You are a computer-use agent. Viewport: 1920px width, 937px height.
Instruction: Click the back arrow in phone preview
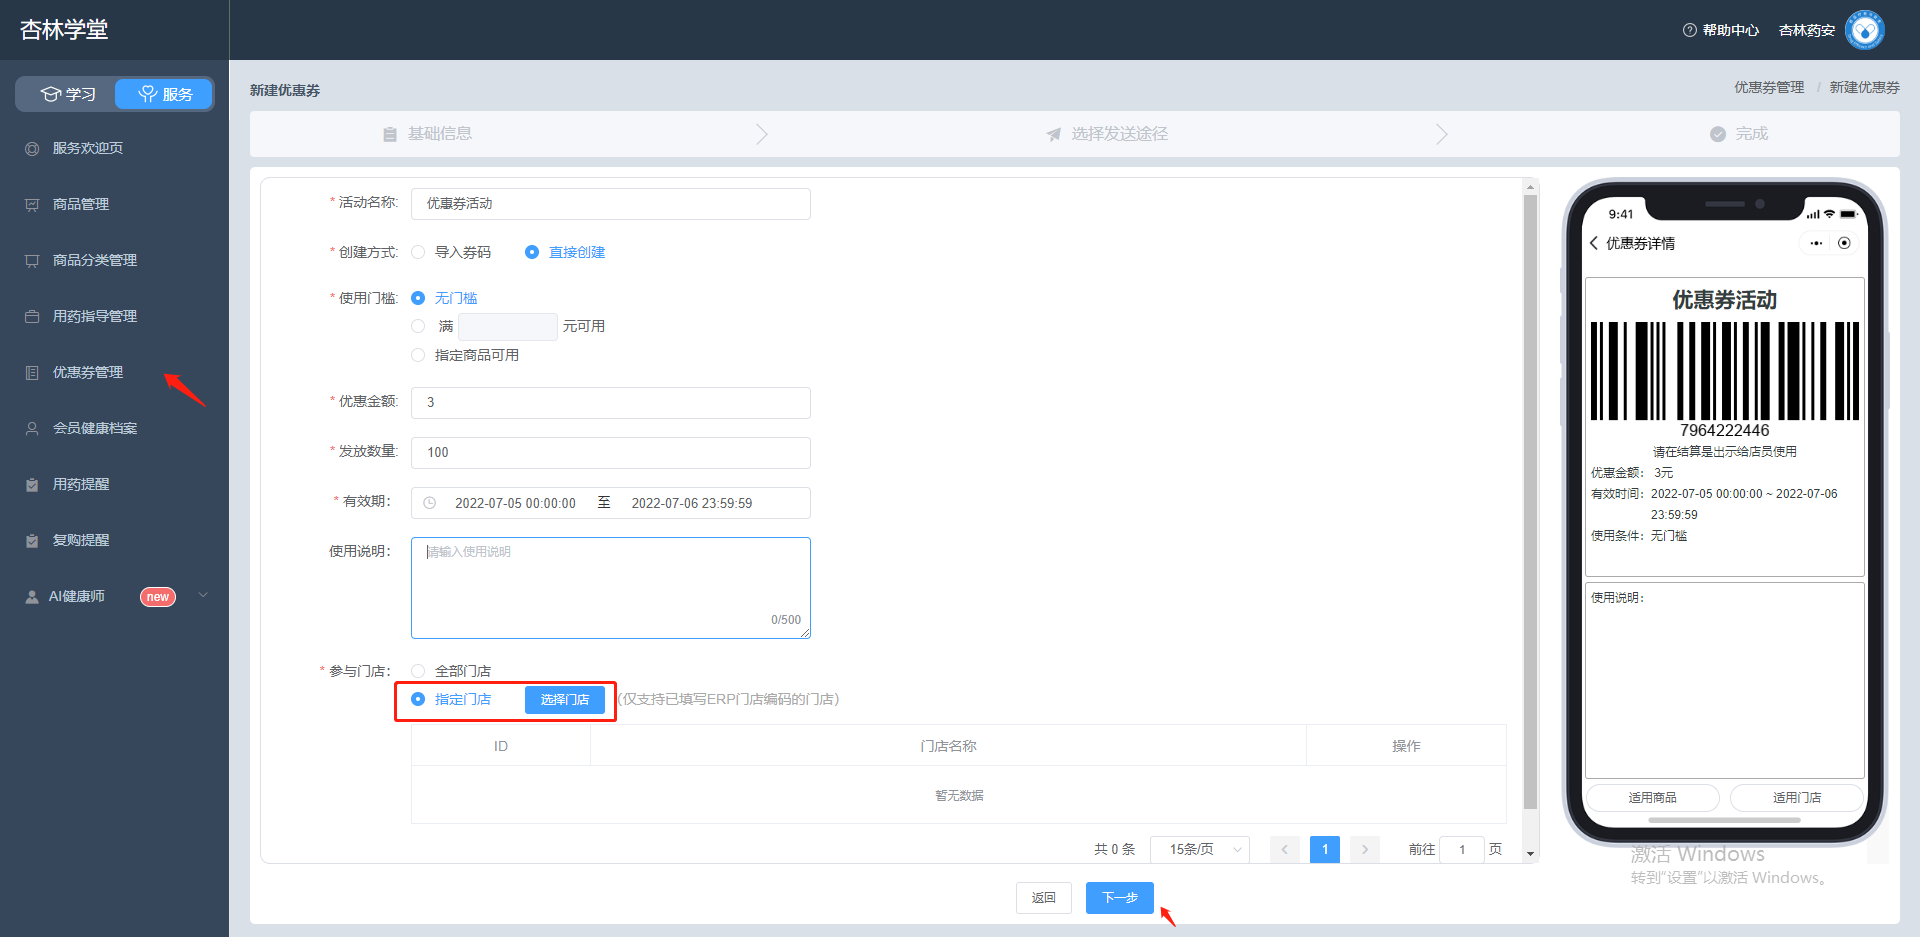coord(1594,243)
